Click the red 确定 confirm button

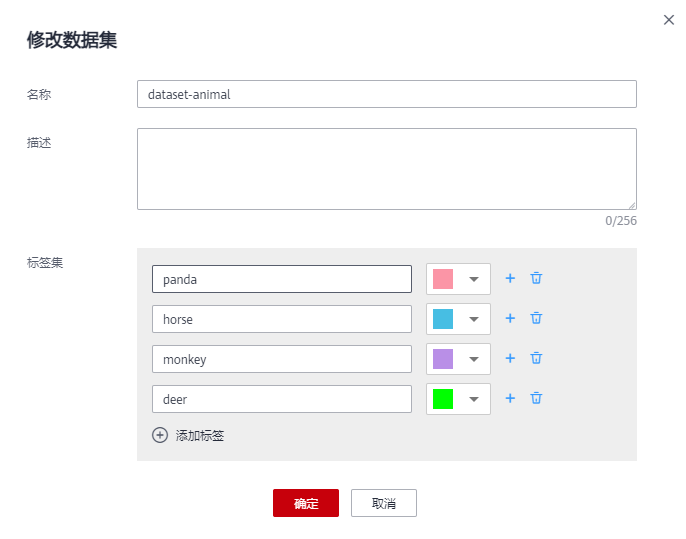point(306,503)
